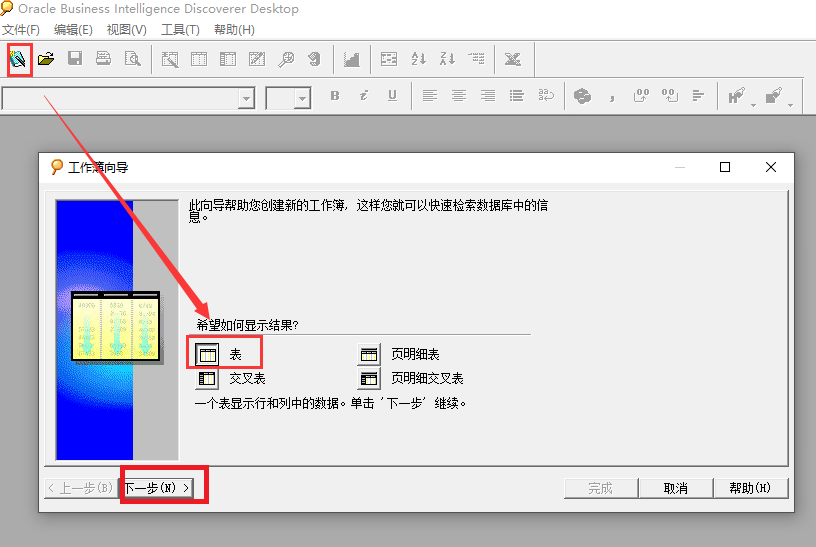Viewport: 816px width, 547px height.
Task: Expand the font name dropdown
Action: [246, 98]
